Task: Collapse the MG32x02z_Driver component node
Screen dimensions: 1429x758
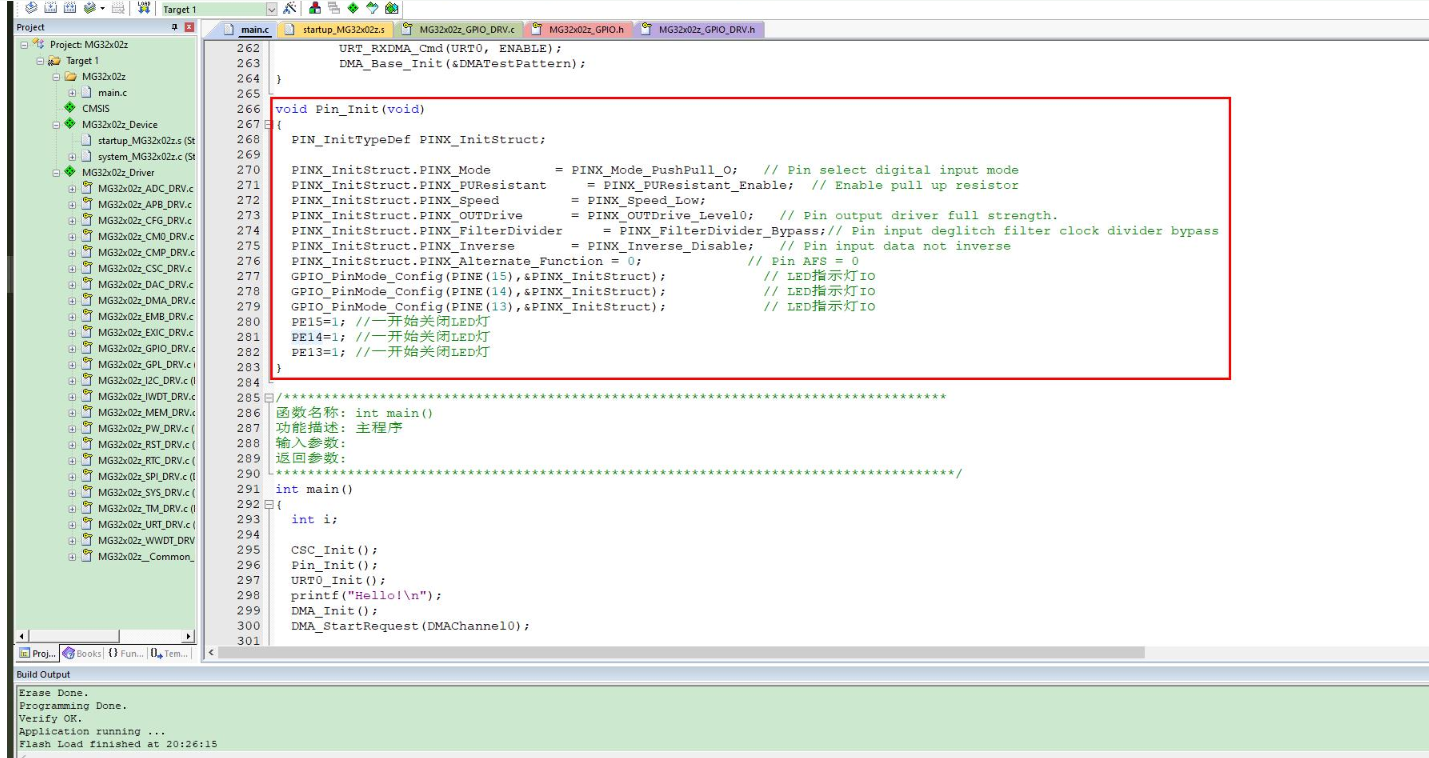Action: [x=57, y=173]
